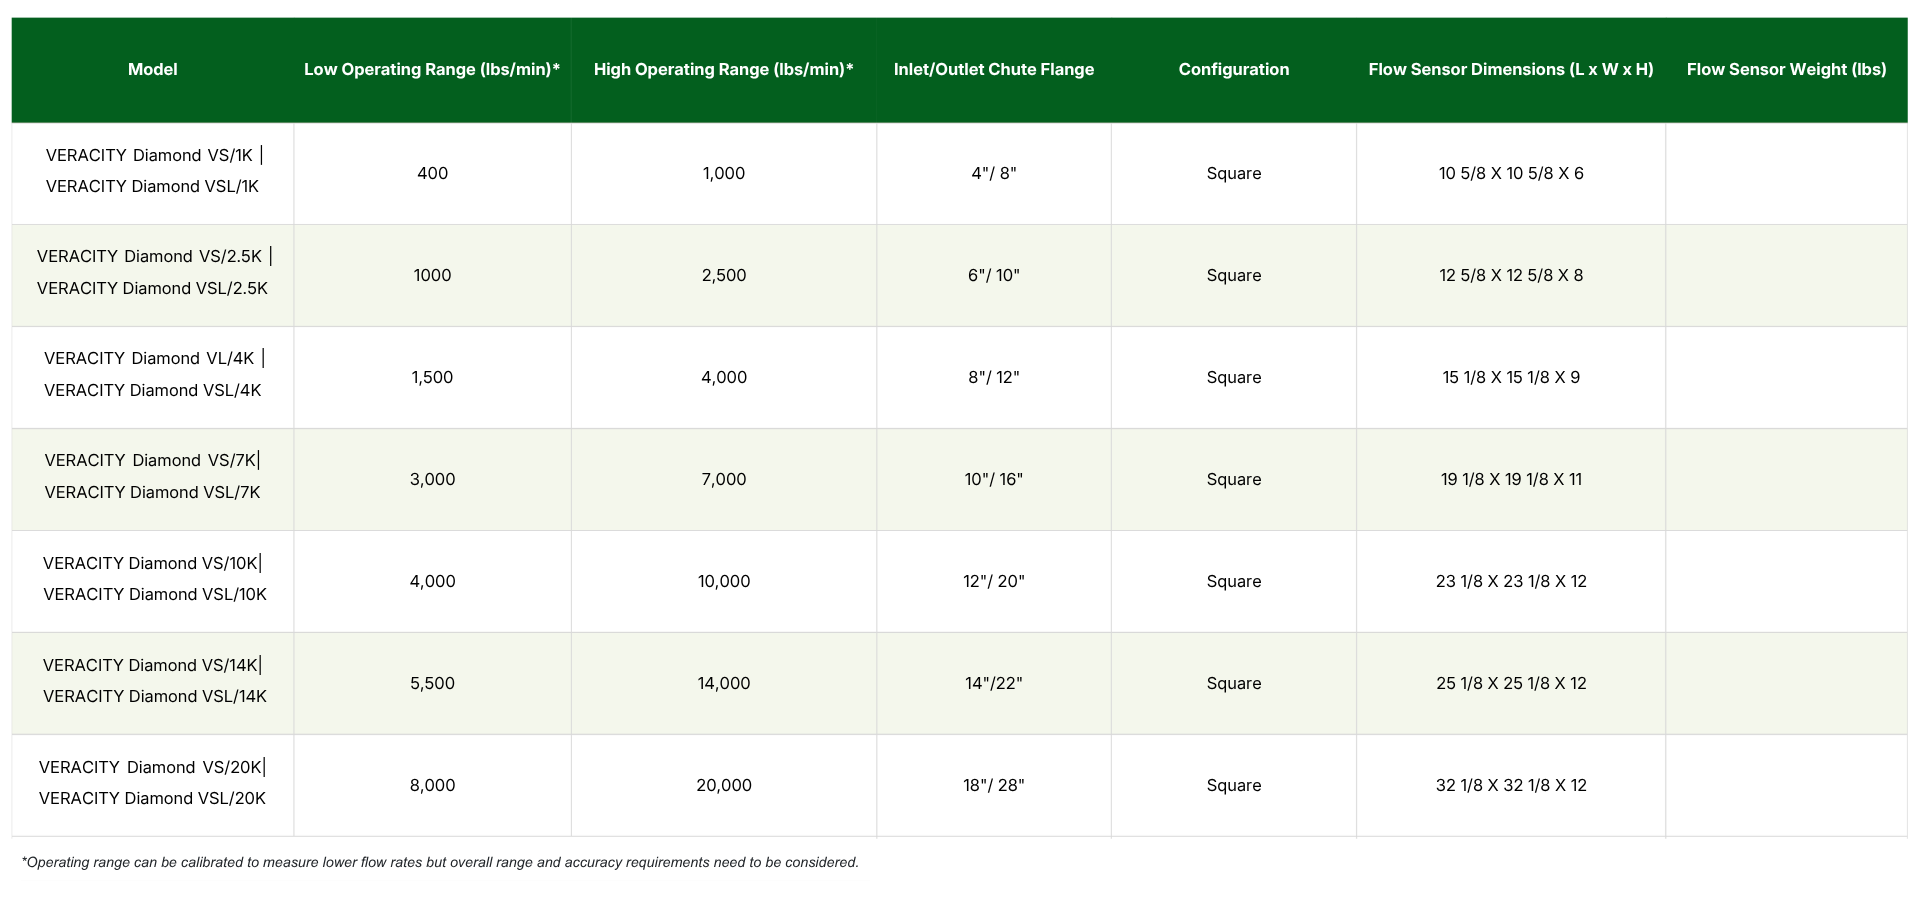Image resolution: width=1920 pixels, height=900 pixels.
Task: Select the 10 5/8 X 10 5/8 X 6 dimensions
Action: 1510,173
